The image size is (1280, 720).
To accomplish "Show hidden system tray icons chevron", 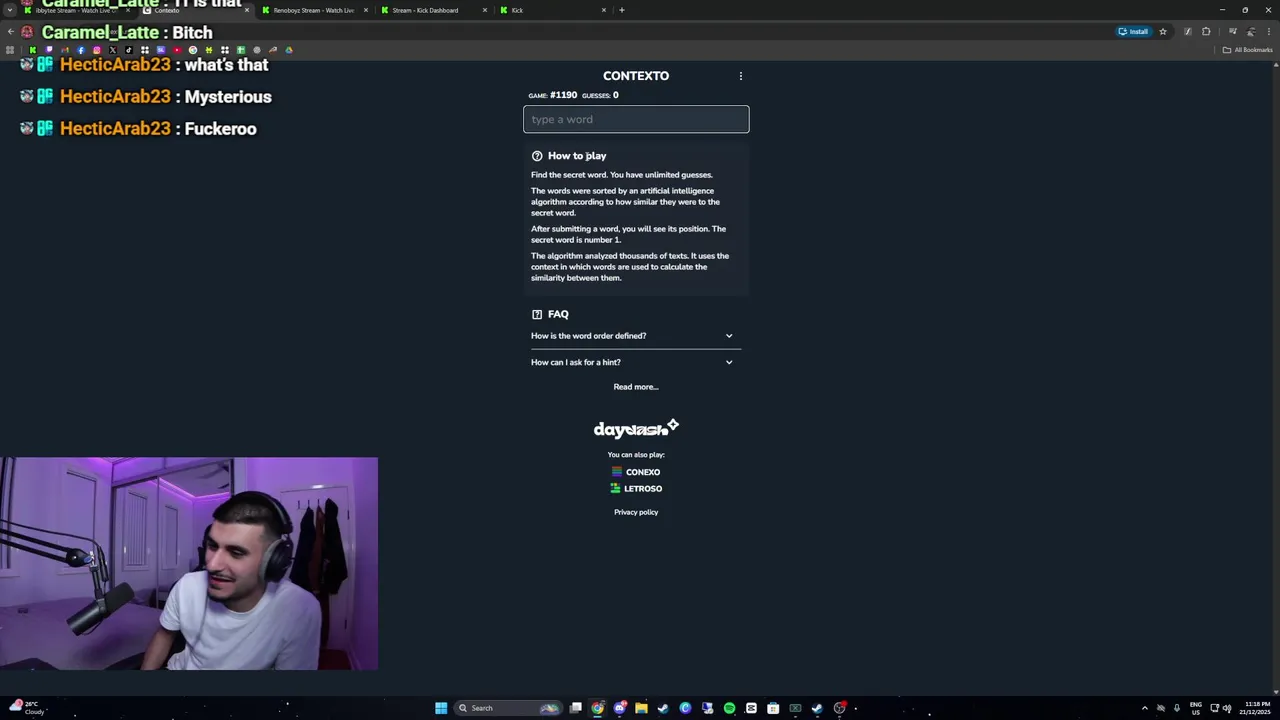I will click(x=1145, y=708).
